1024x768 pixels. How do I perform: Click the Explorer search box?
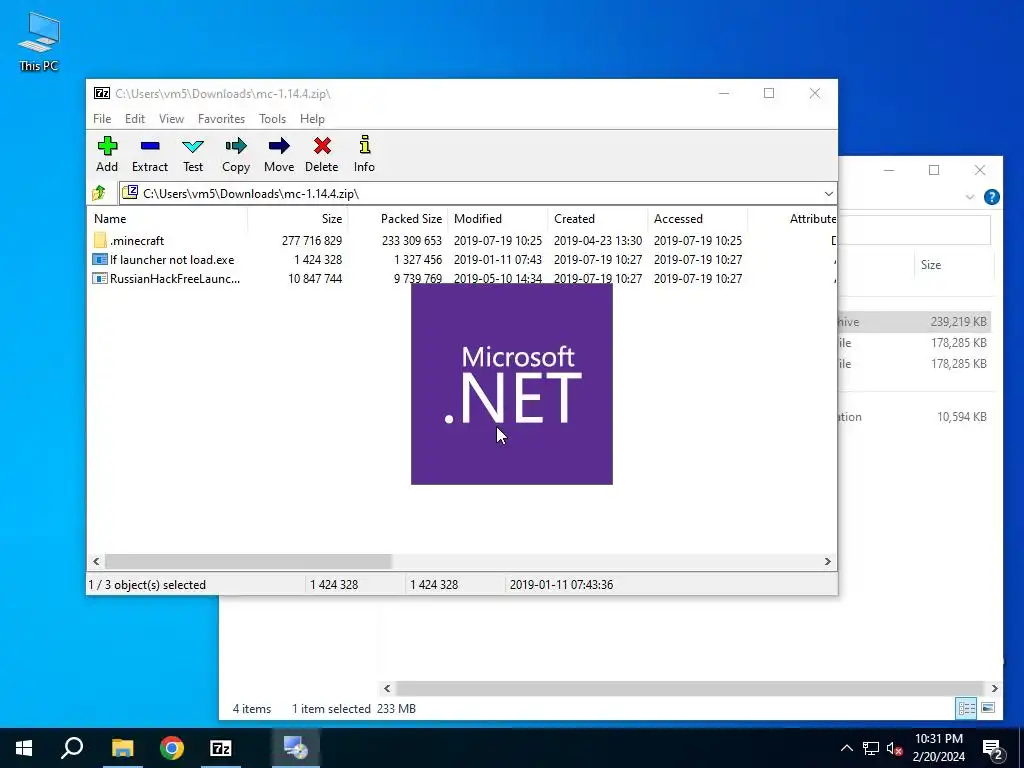point(914,230)
